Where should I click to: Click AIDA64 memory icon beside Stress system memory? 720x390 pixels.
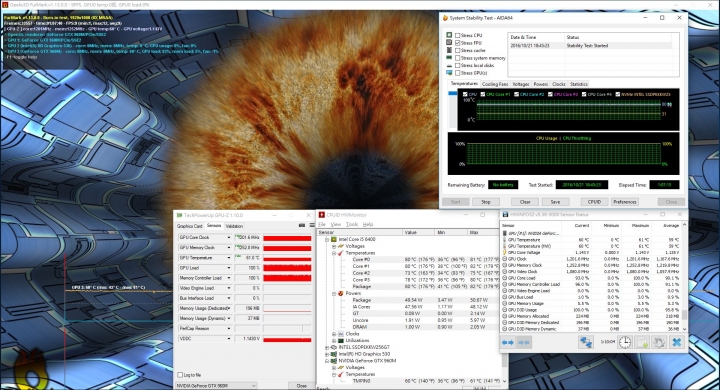pos(449,58)
